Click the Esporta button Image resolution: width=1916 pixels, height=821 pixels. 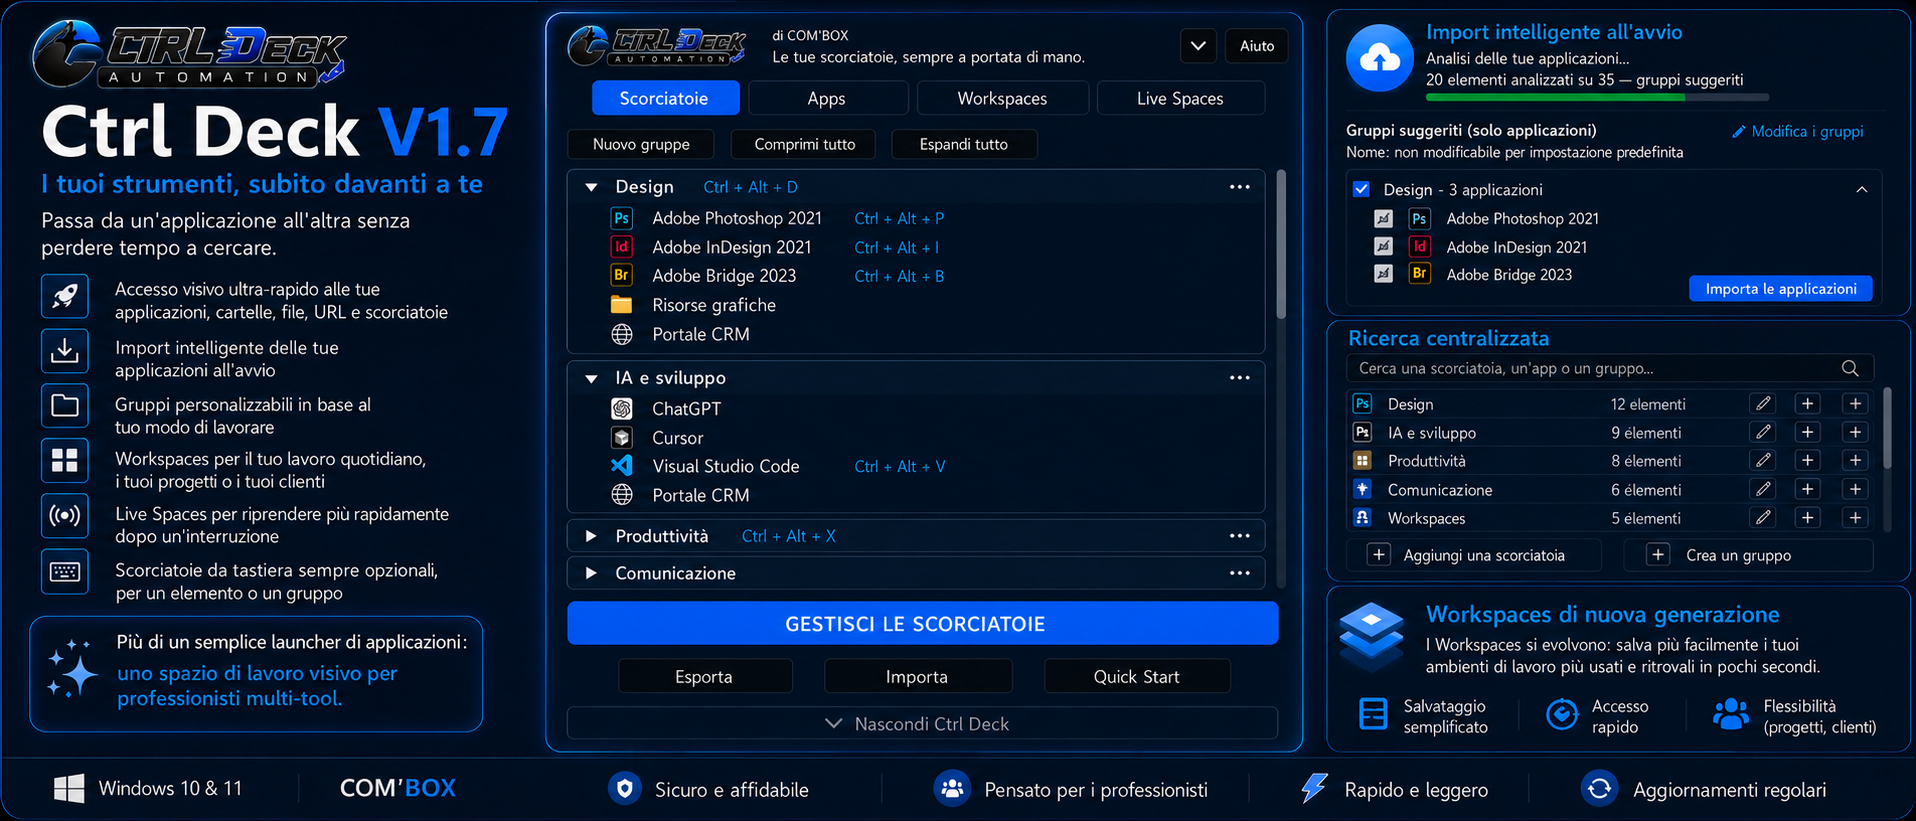(705, 677)
